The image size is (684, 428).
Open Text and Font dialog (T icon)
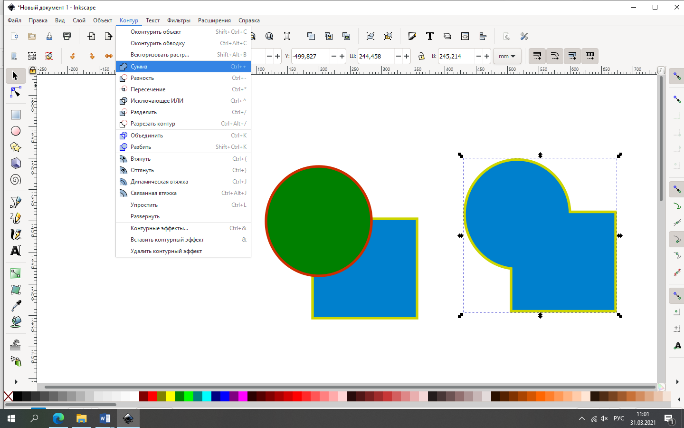point(430,36)
